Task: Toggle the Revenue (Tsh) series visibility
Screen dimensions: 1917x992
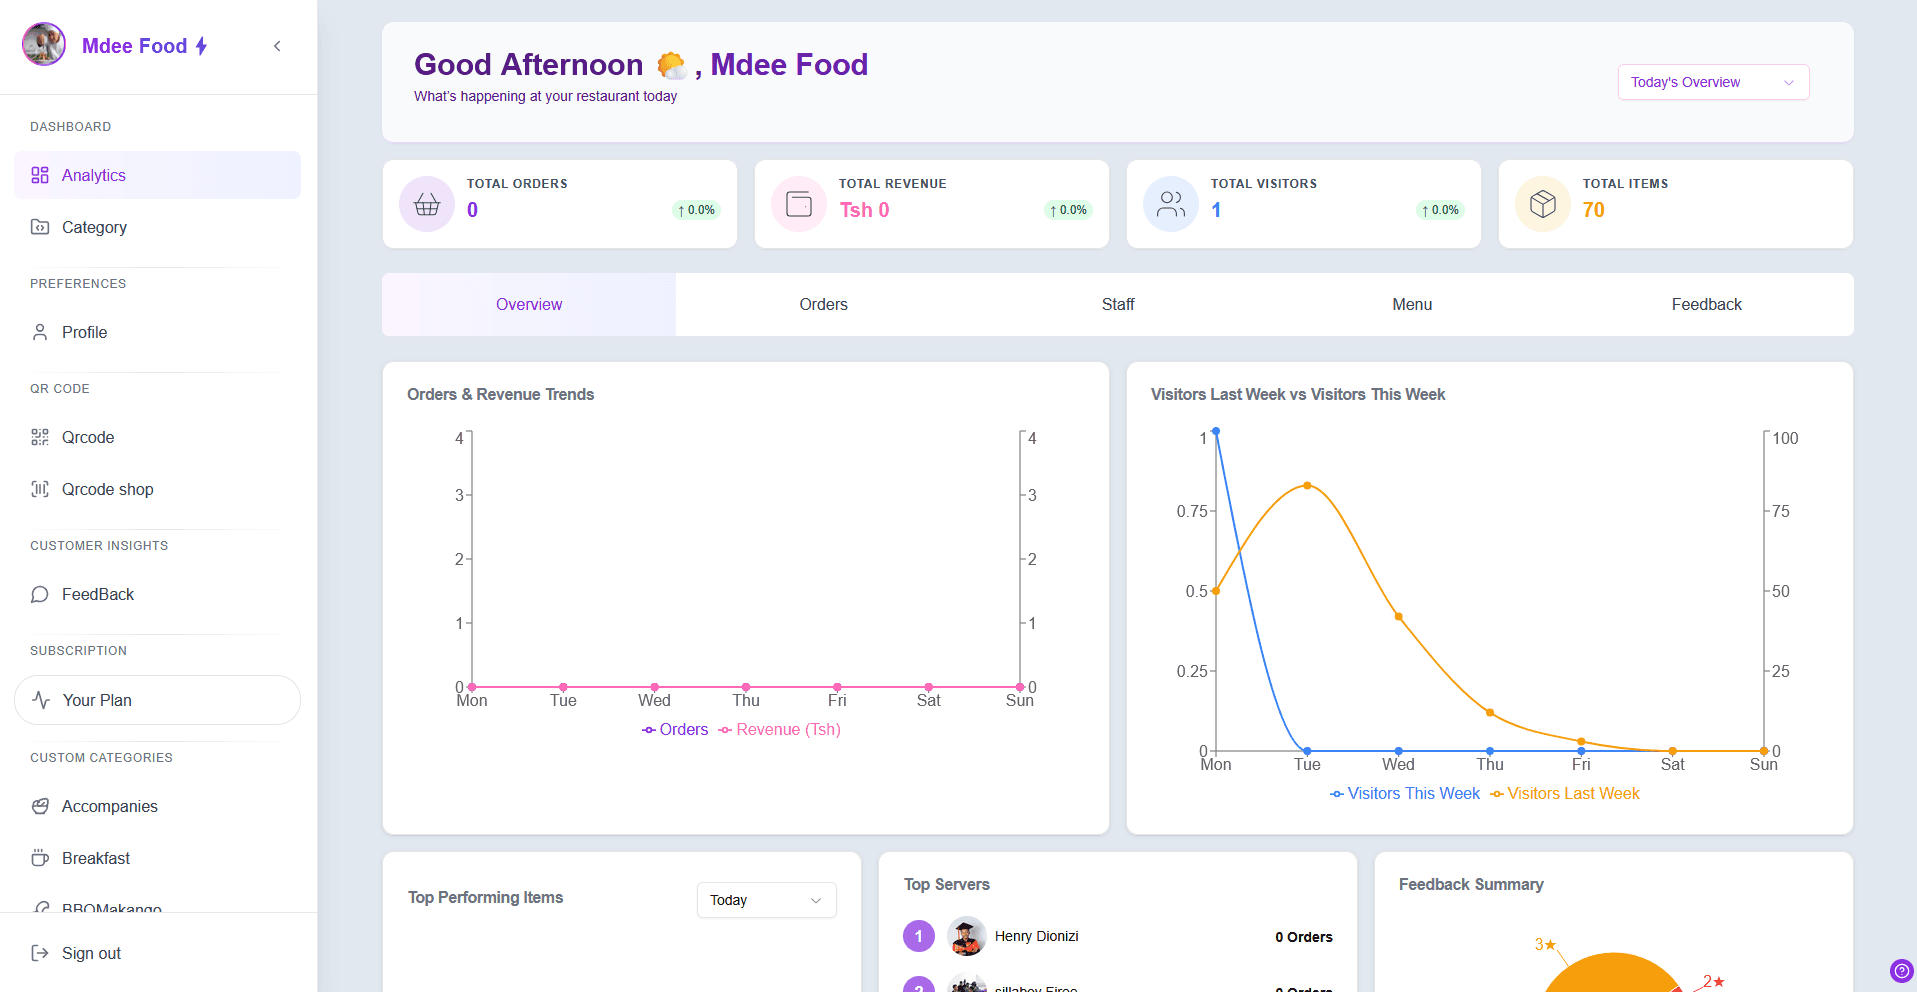Action: (x=779, y=729)
